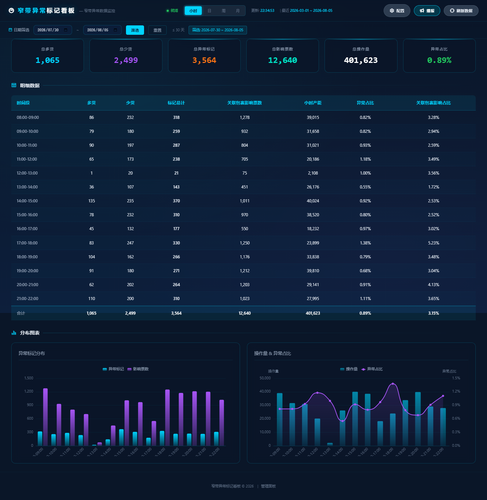Select the 2,499 purple KPI card
Screen dimensions: 487x500
[x=126, y=56]
